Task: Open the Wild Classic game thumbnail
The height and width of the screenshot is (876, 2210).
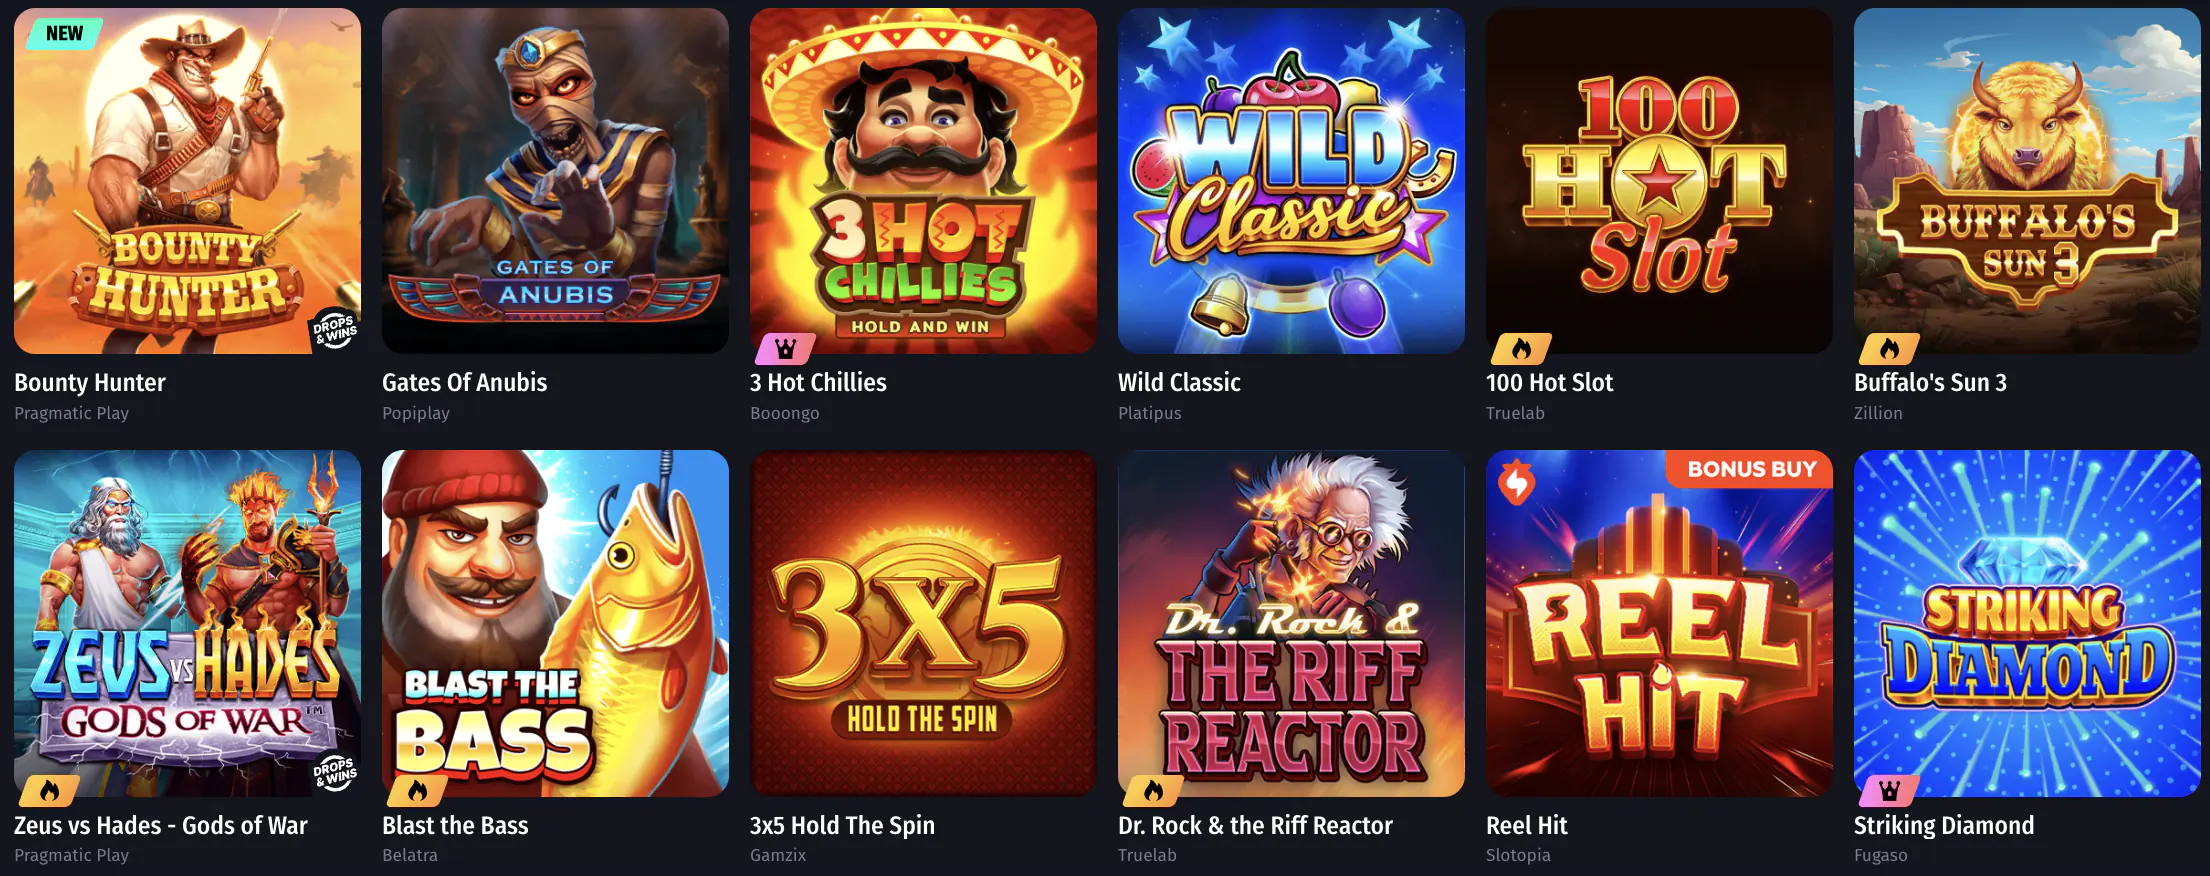Action: pyautogui.click(x=1291, y=181)
